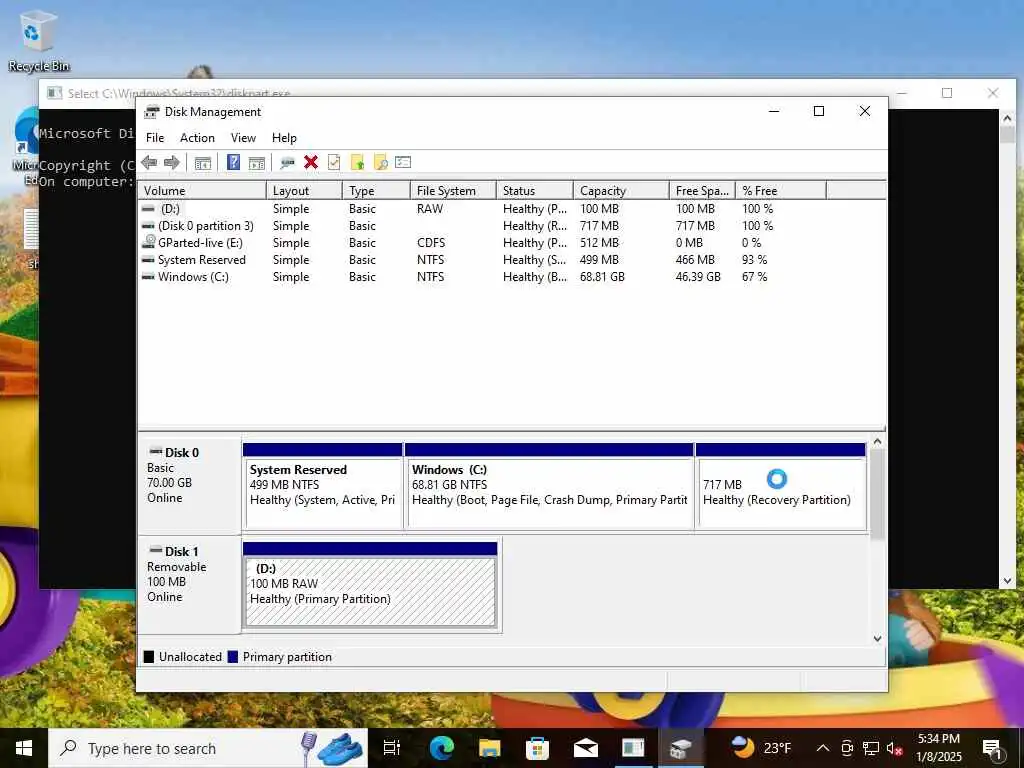This screenshot has height=768, width=1024.
Task: Select the System Reserved volume row
Action: [511, 260]
